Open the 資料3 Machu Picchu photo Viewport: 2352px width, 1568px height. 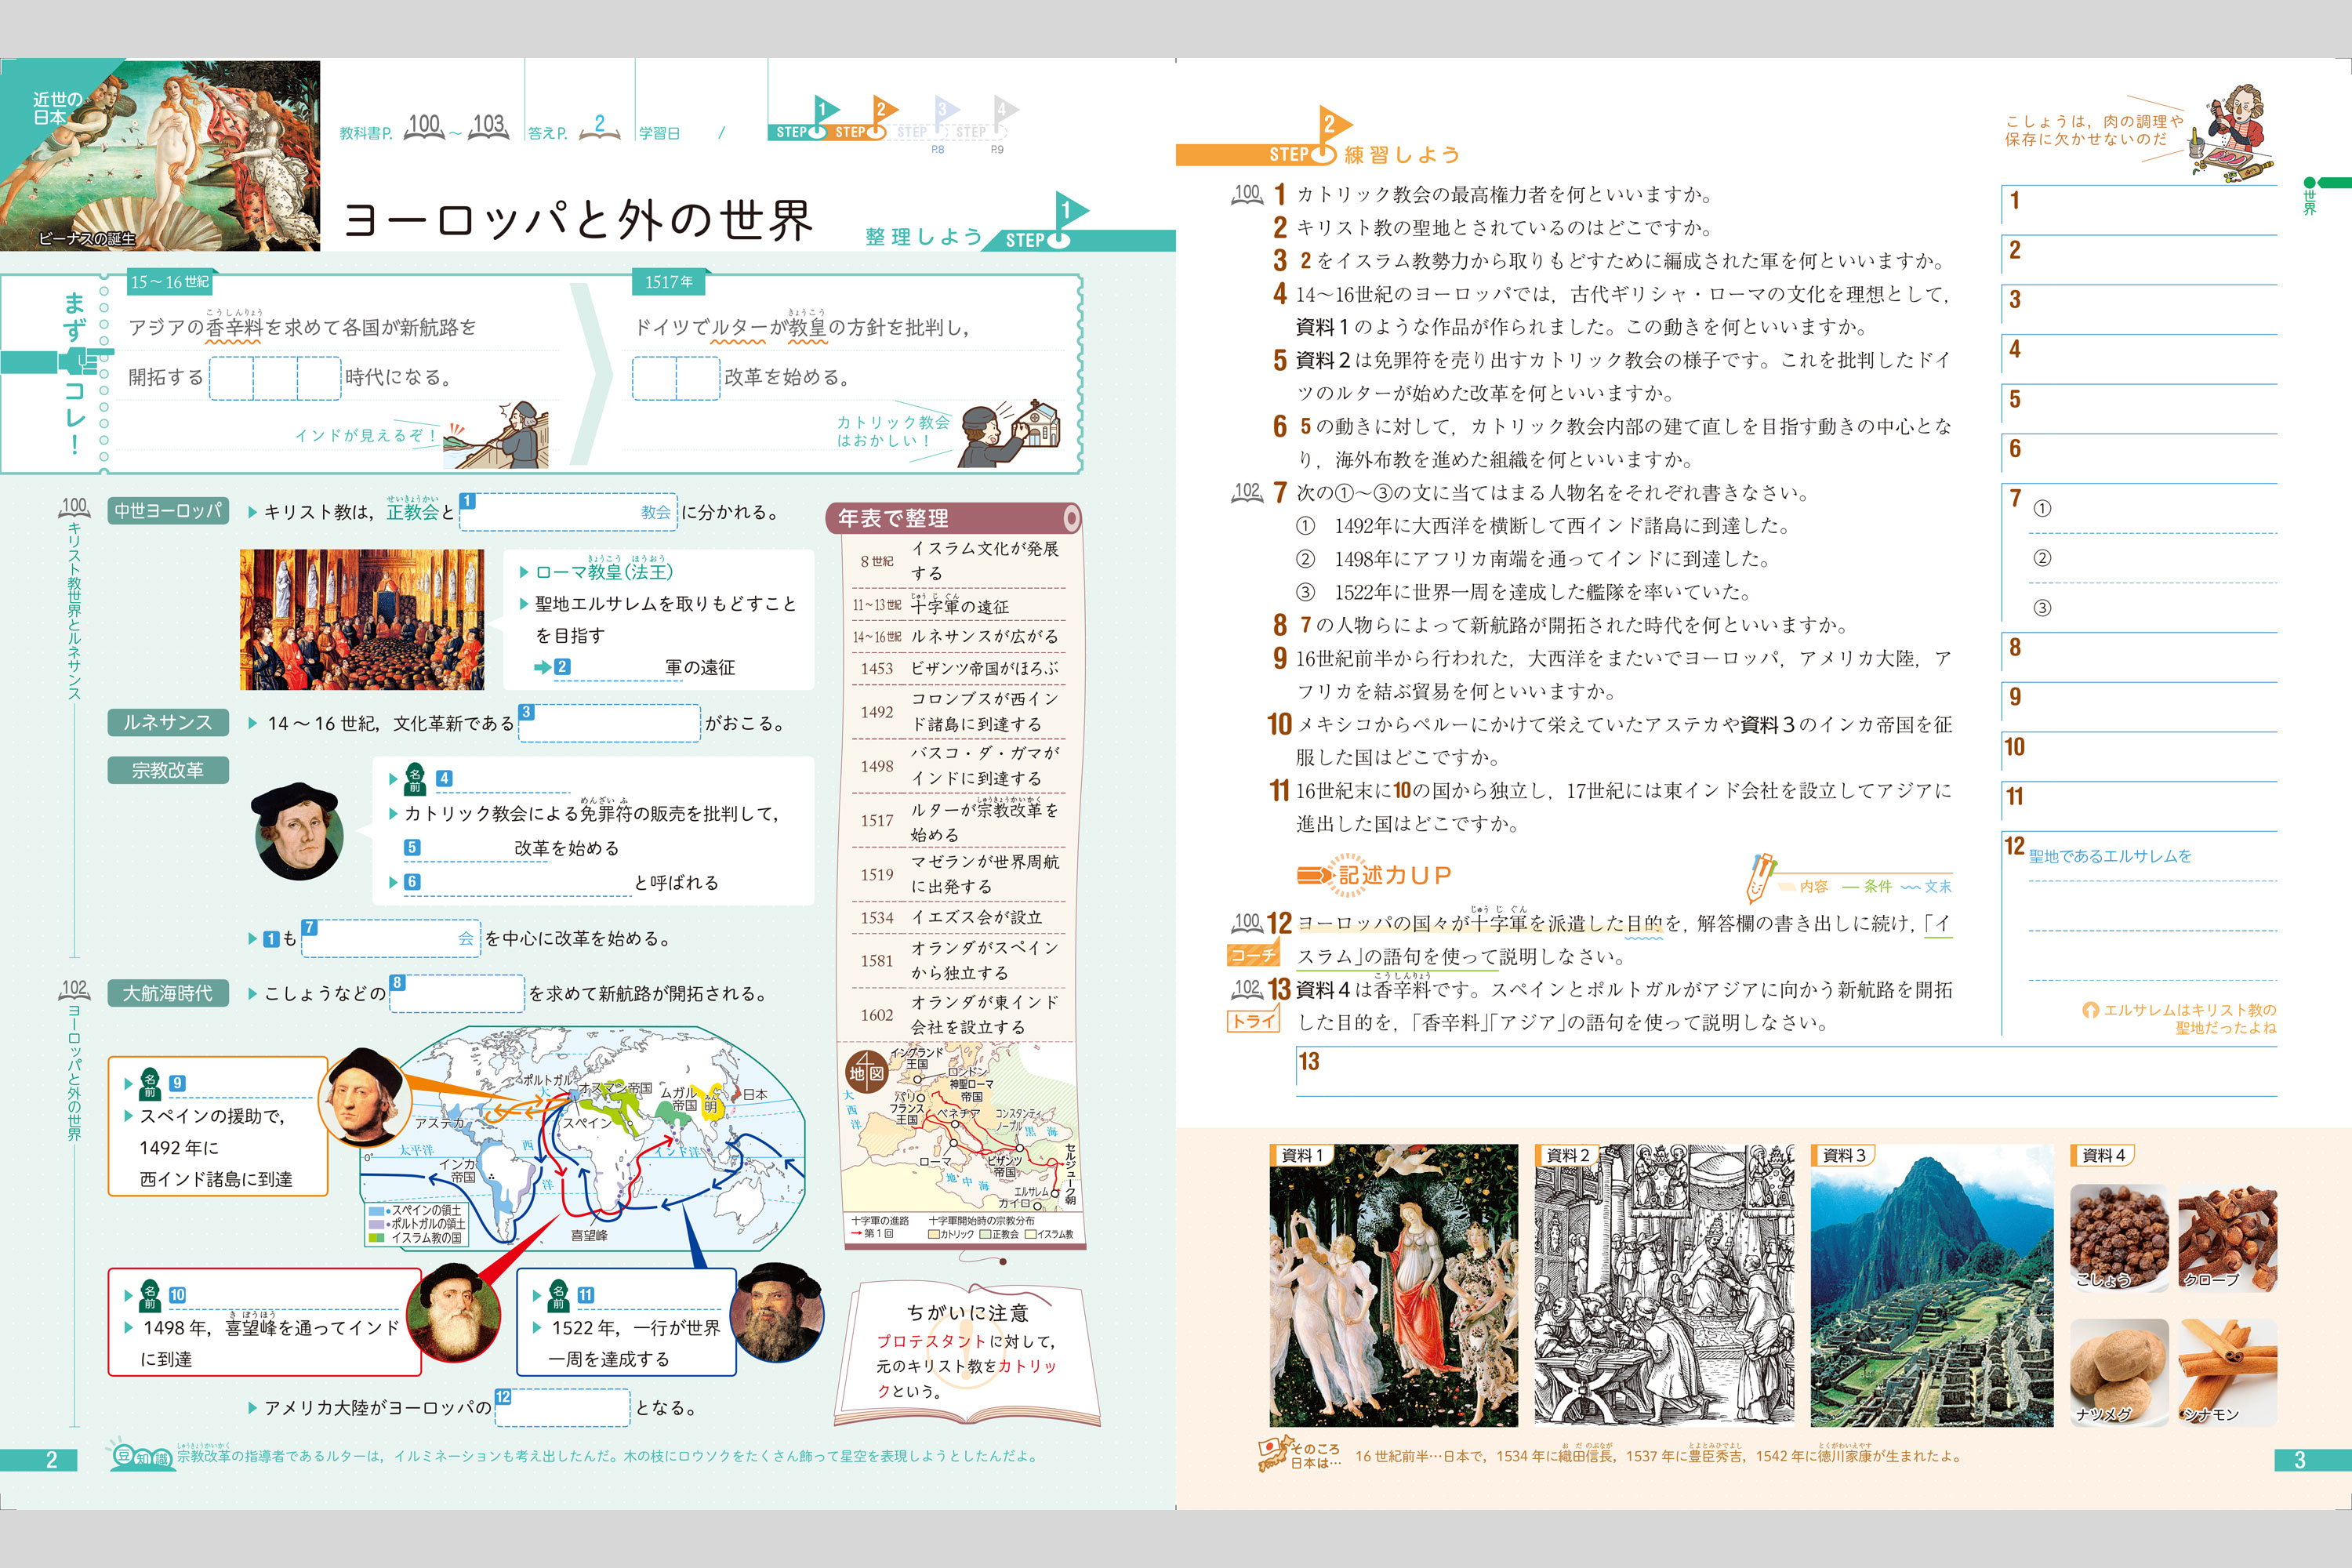click(x=1931, y=1286)
